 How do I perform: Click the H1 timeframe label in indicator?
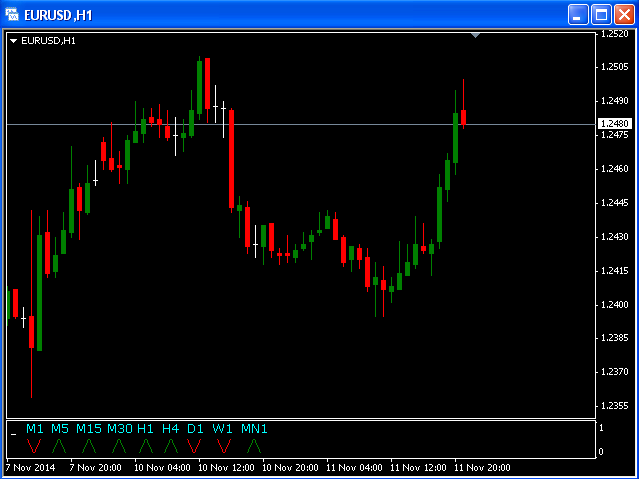tap(145, 429)
